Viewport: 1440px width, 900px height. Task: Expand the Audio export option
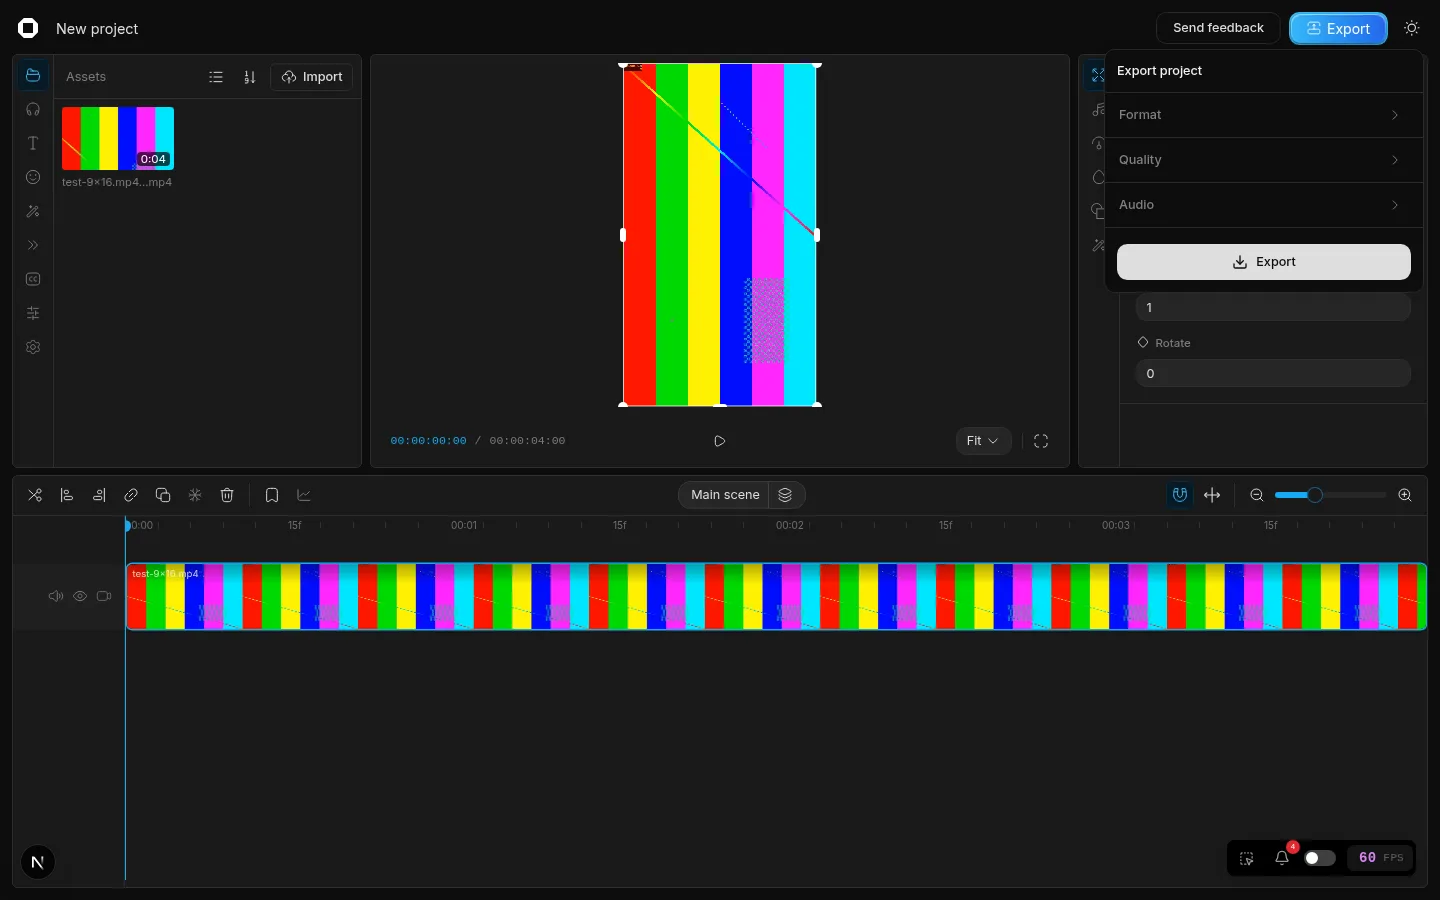tap(1264, 205)
